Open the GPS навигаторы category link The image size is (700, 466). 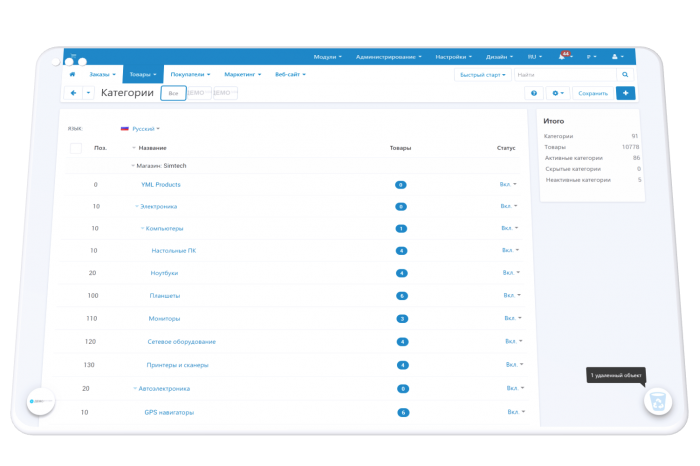[x=169, y=412]
